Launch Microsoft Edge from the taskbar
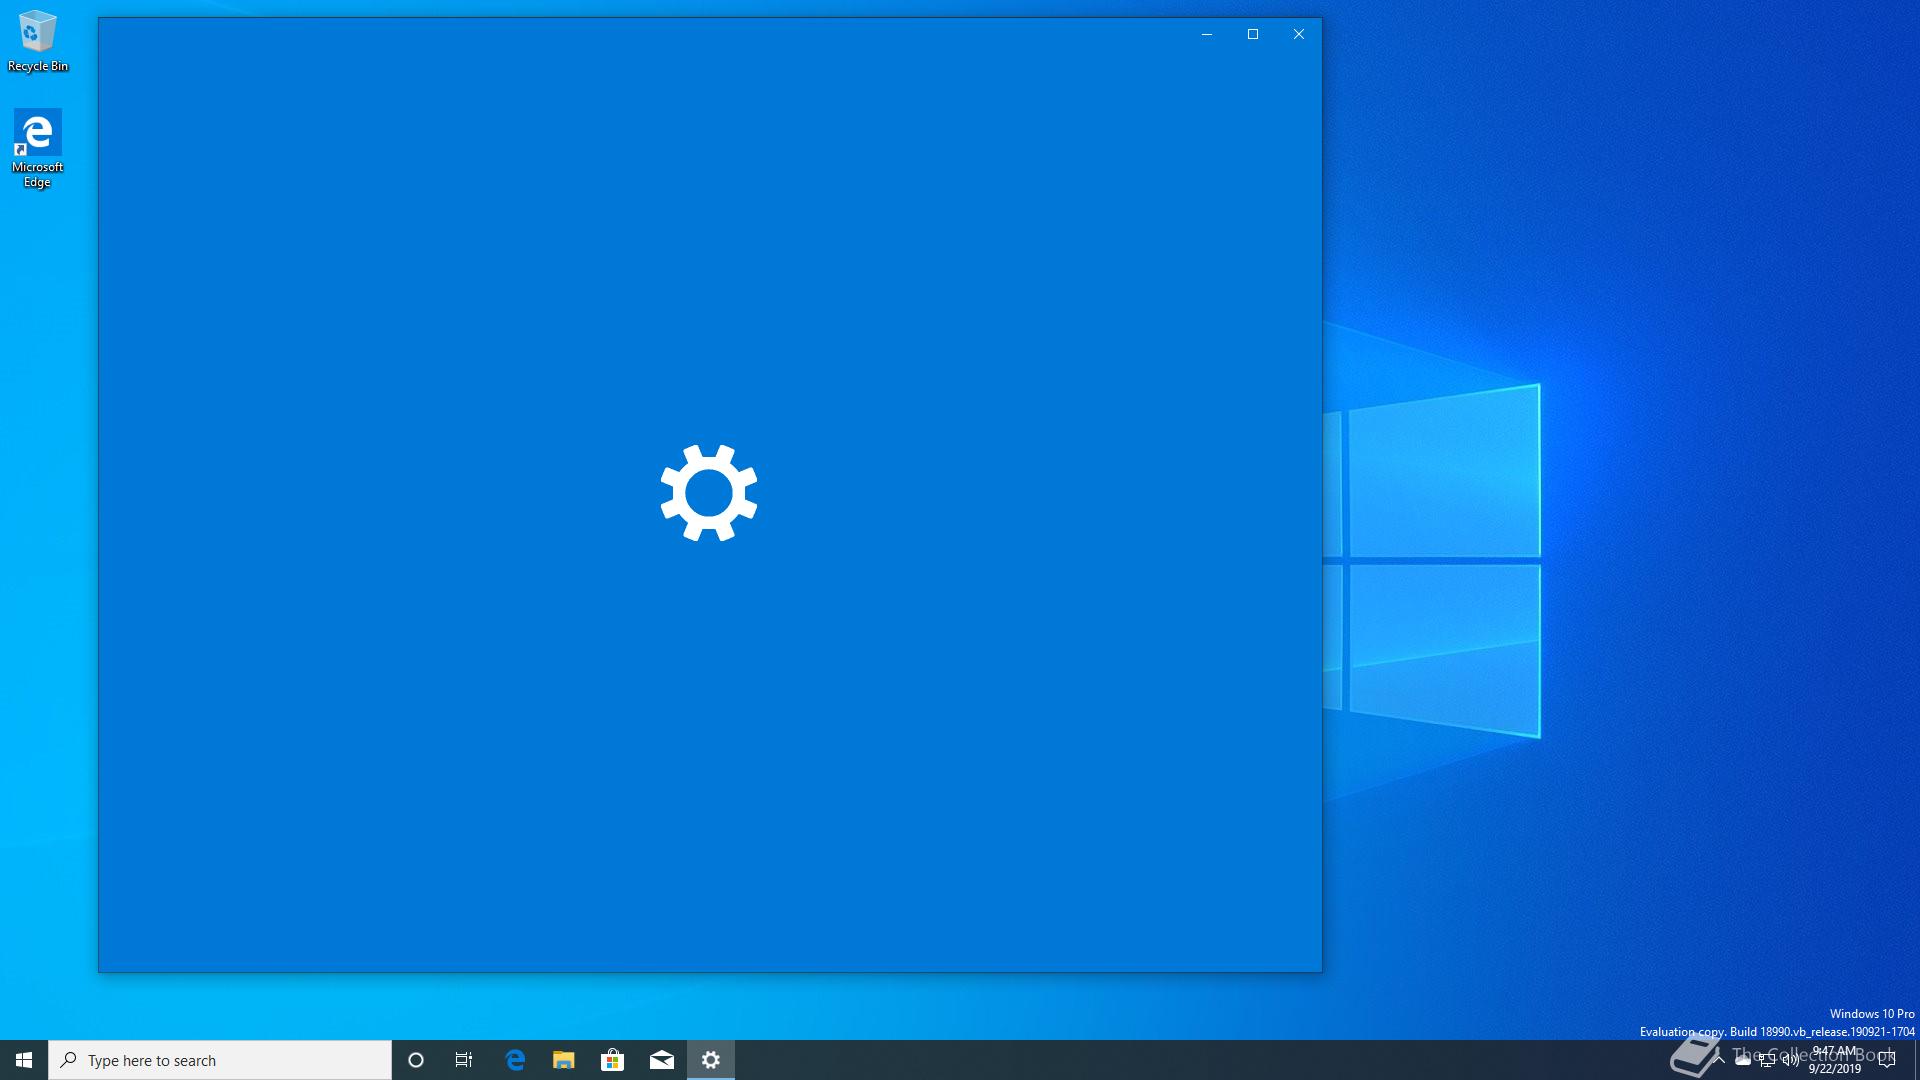This screenshot has width=1920, height=1080. coord(515,1060)
